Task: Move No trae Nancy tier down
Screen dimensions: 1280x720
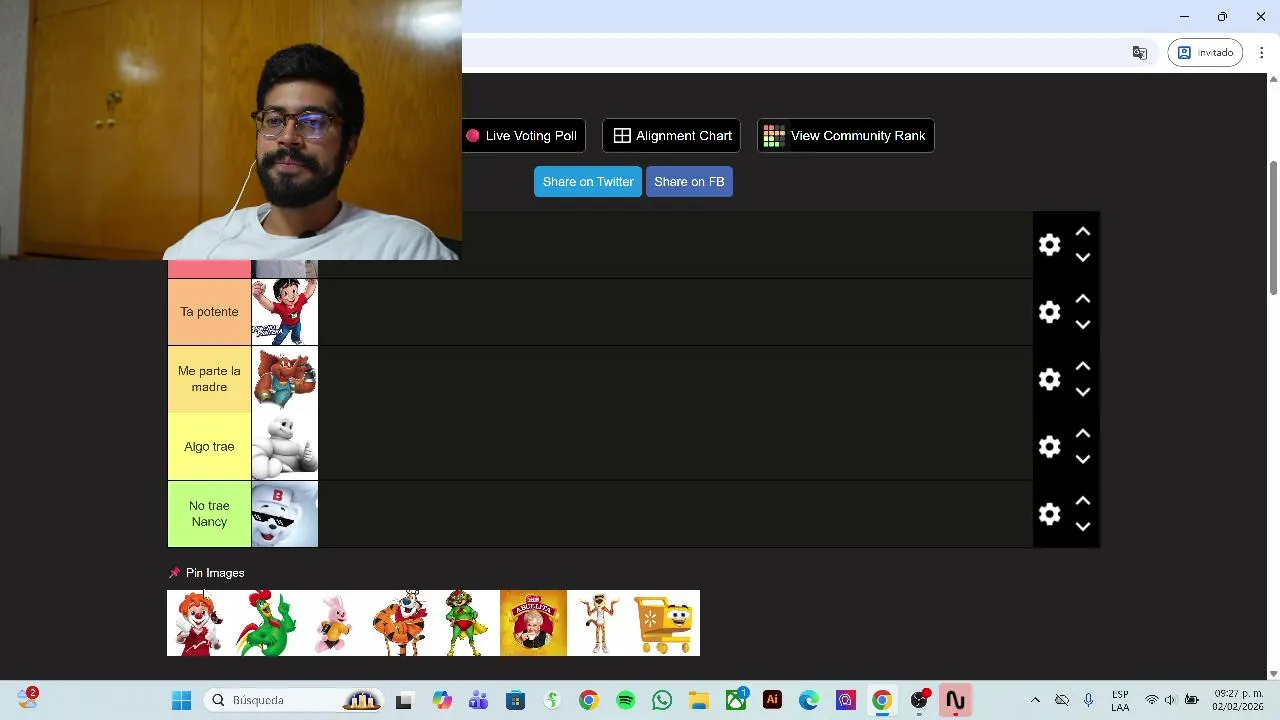Action: click(x=1083, y=527)
